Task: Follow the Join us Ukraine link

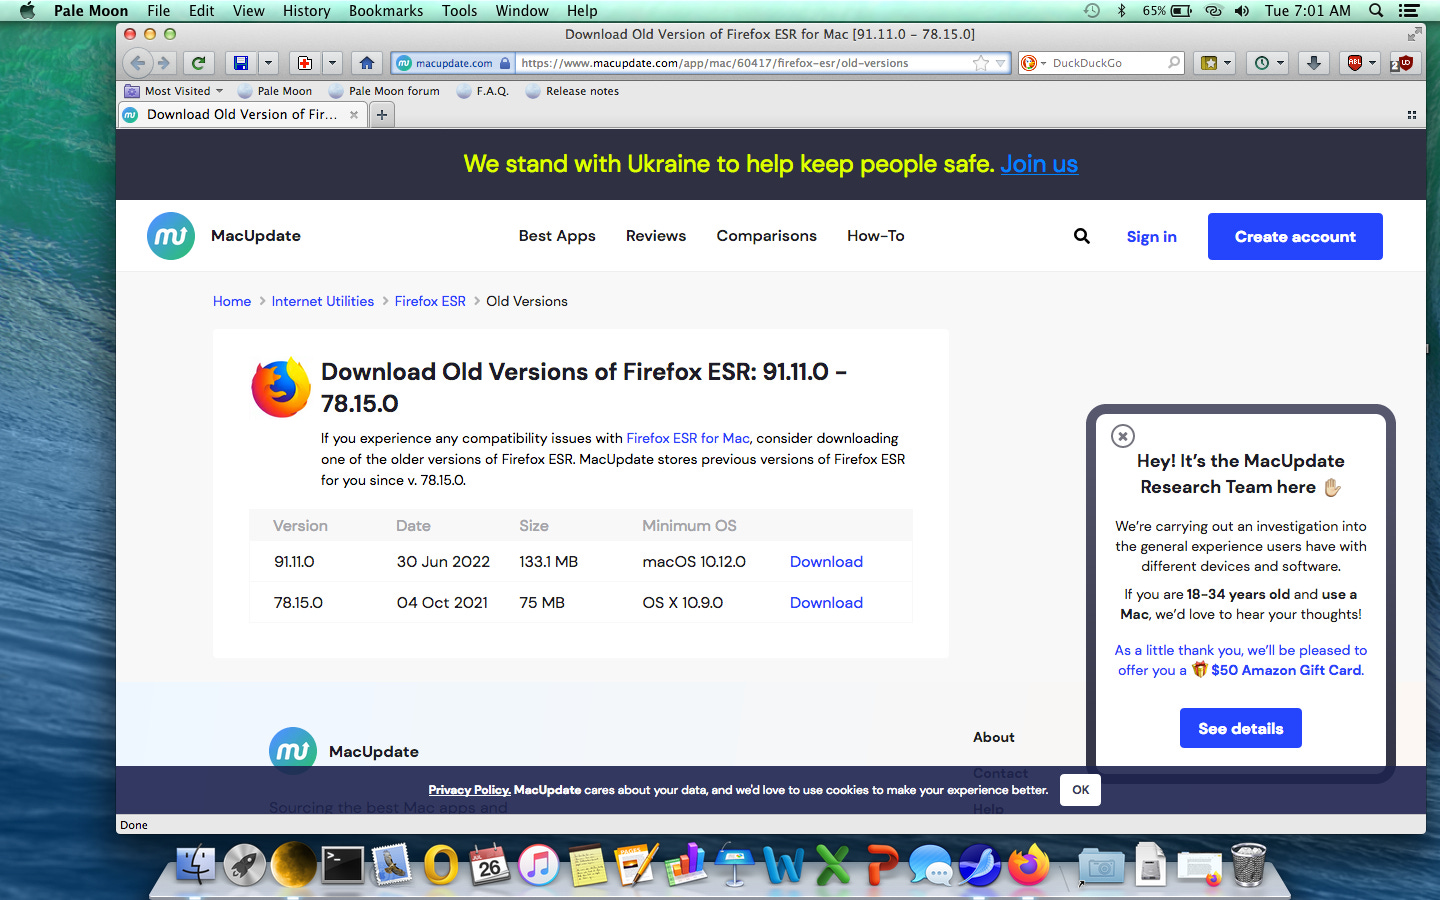Action: 1039,164
